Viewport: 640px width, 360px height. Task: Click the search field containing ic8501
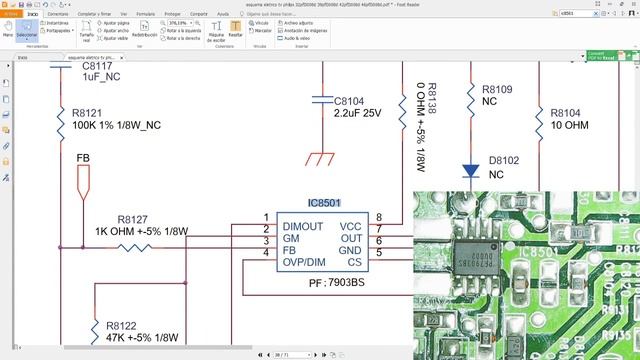(x=576, y=13)
